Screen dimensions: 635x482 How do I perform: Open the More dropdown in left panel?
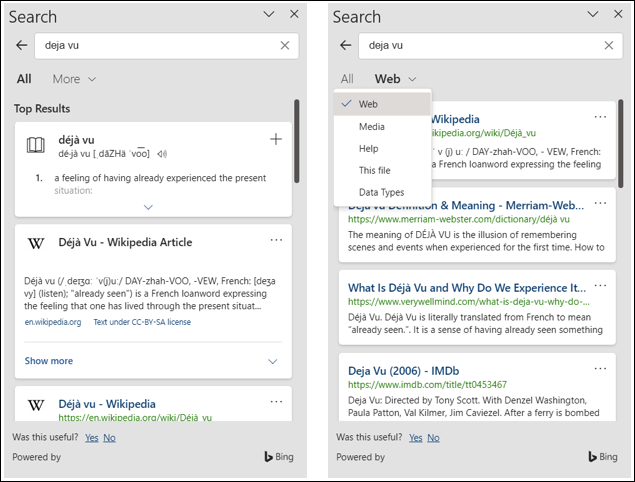(74, 79)
